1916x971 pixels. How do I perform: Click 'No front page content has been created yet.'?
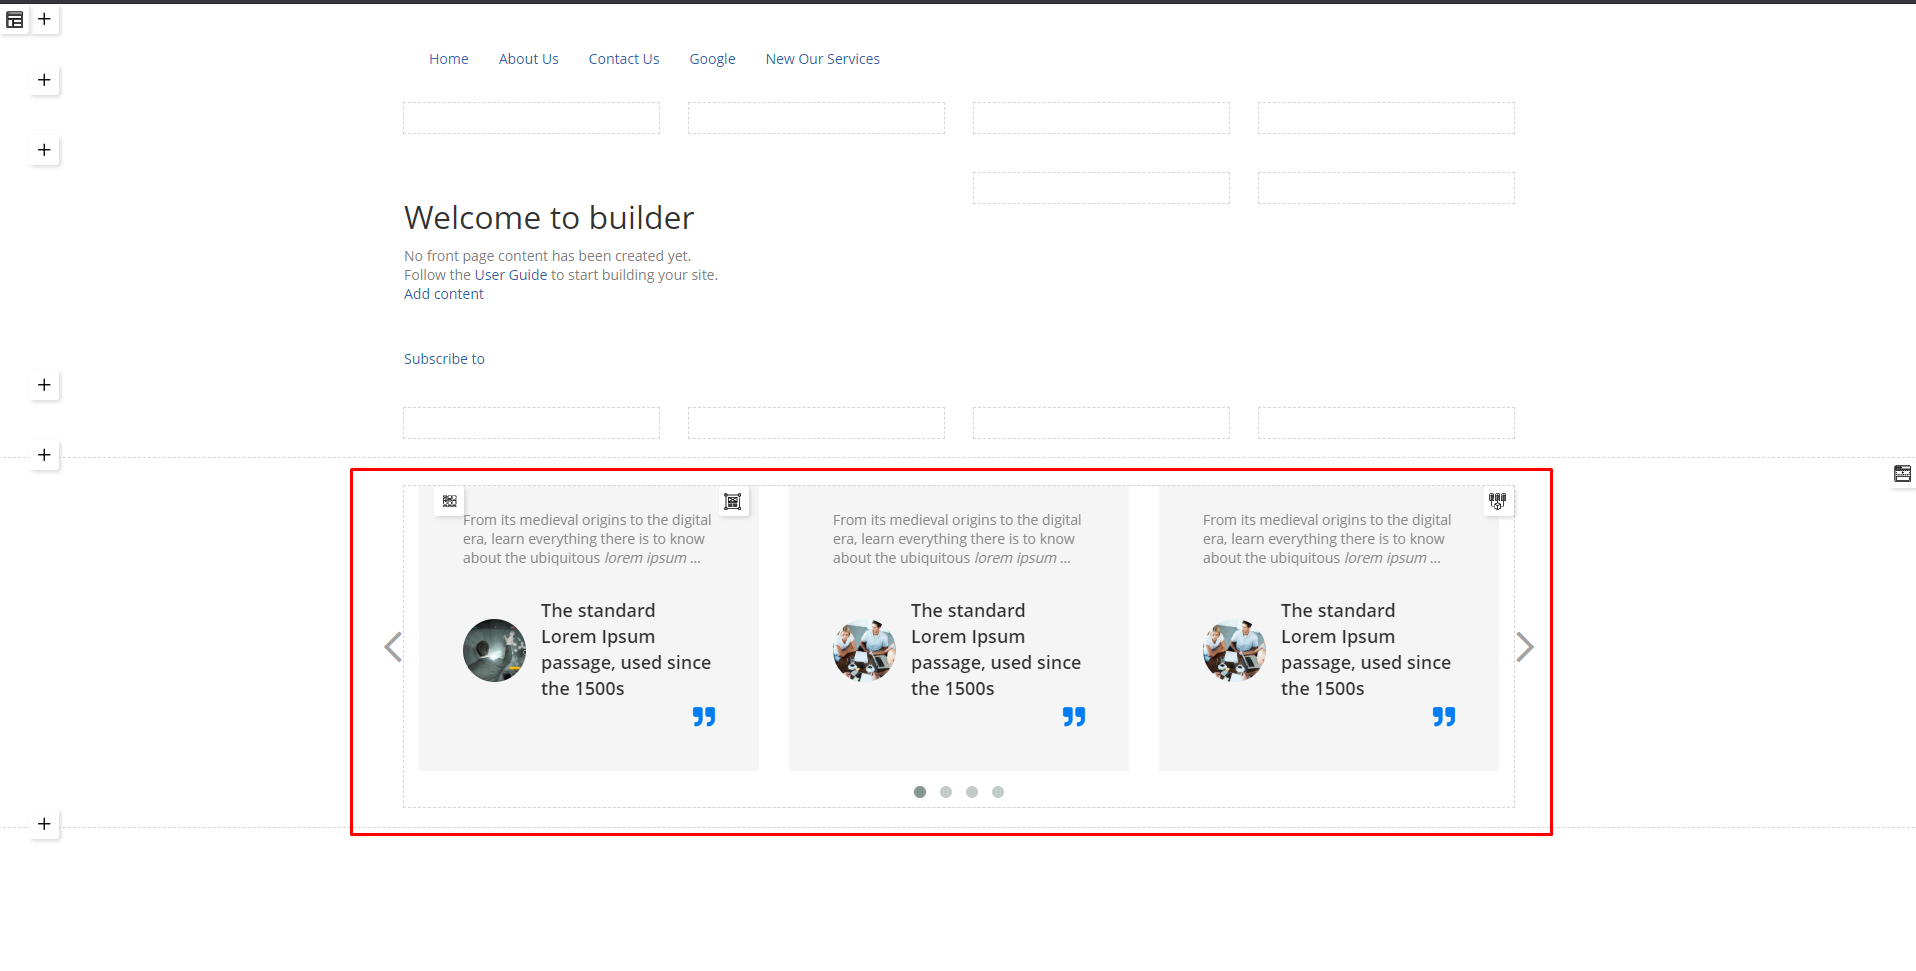(548, 256)
